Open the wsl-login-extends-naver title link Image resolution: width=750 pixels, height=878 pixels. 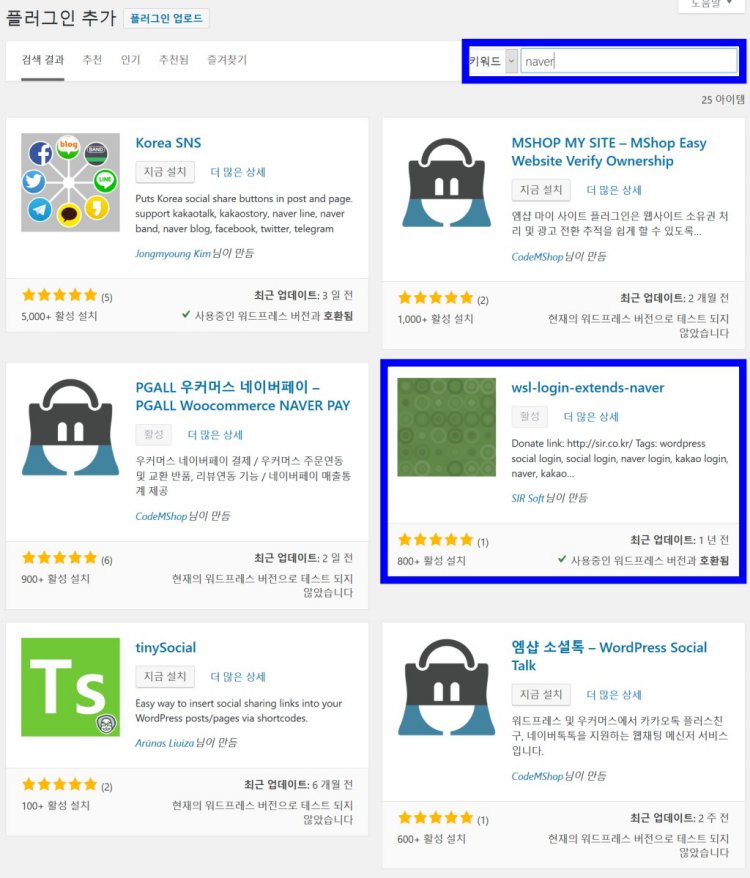click(588, 387)
